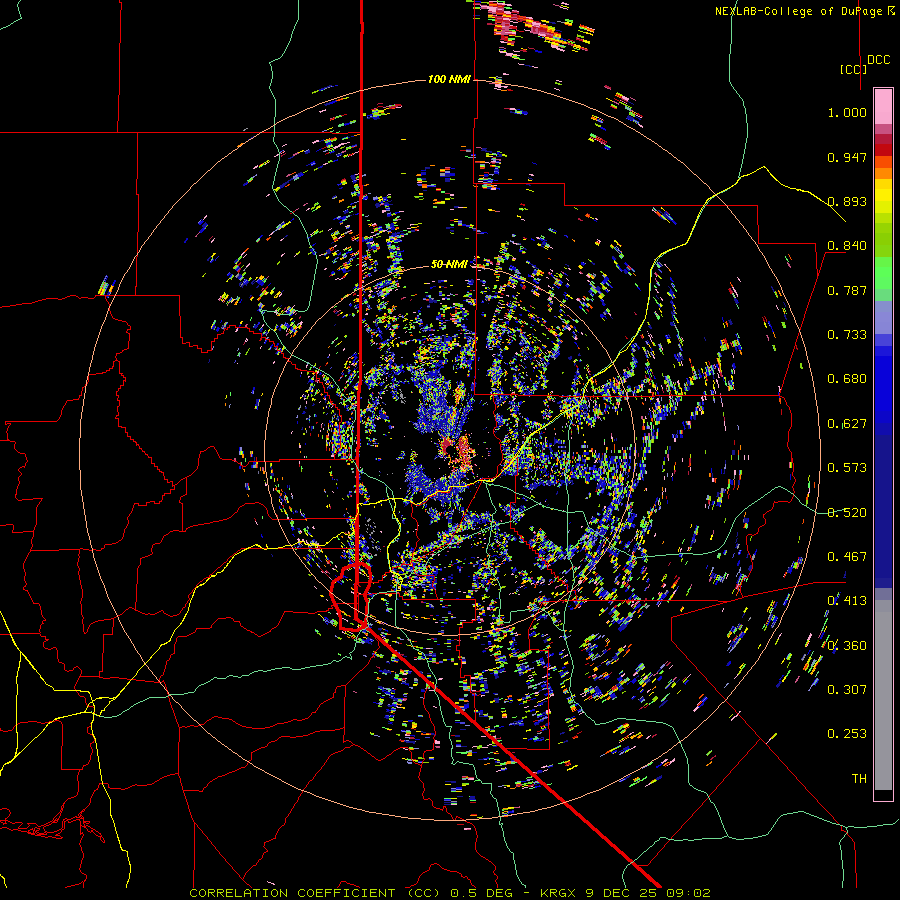This screenshot has height=900, width=900.
Task: Select the 0.360 scale value
Action: click(847, 646)
